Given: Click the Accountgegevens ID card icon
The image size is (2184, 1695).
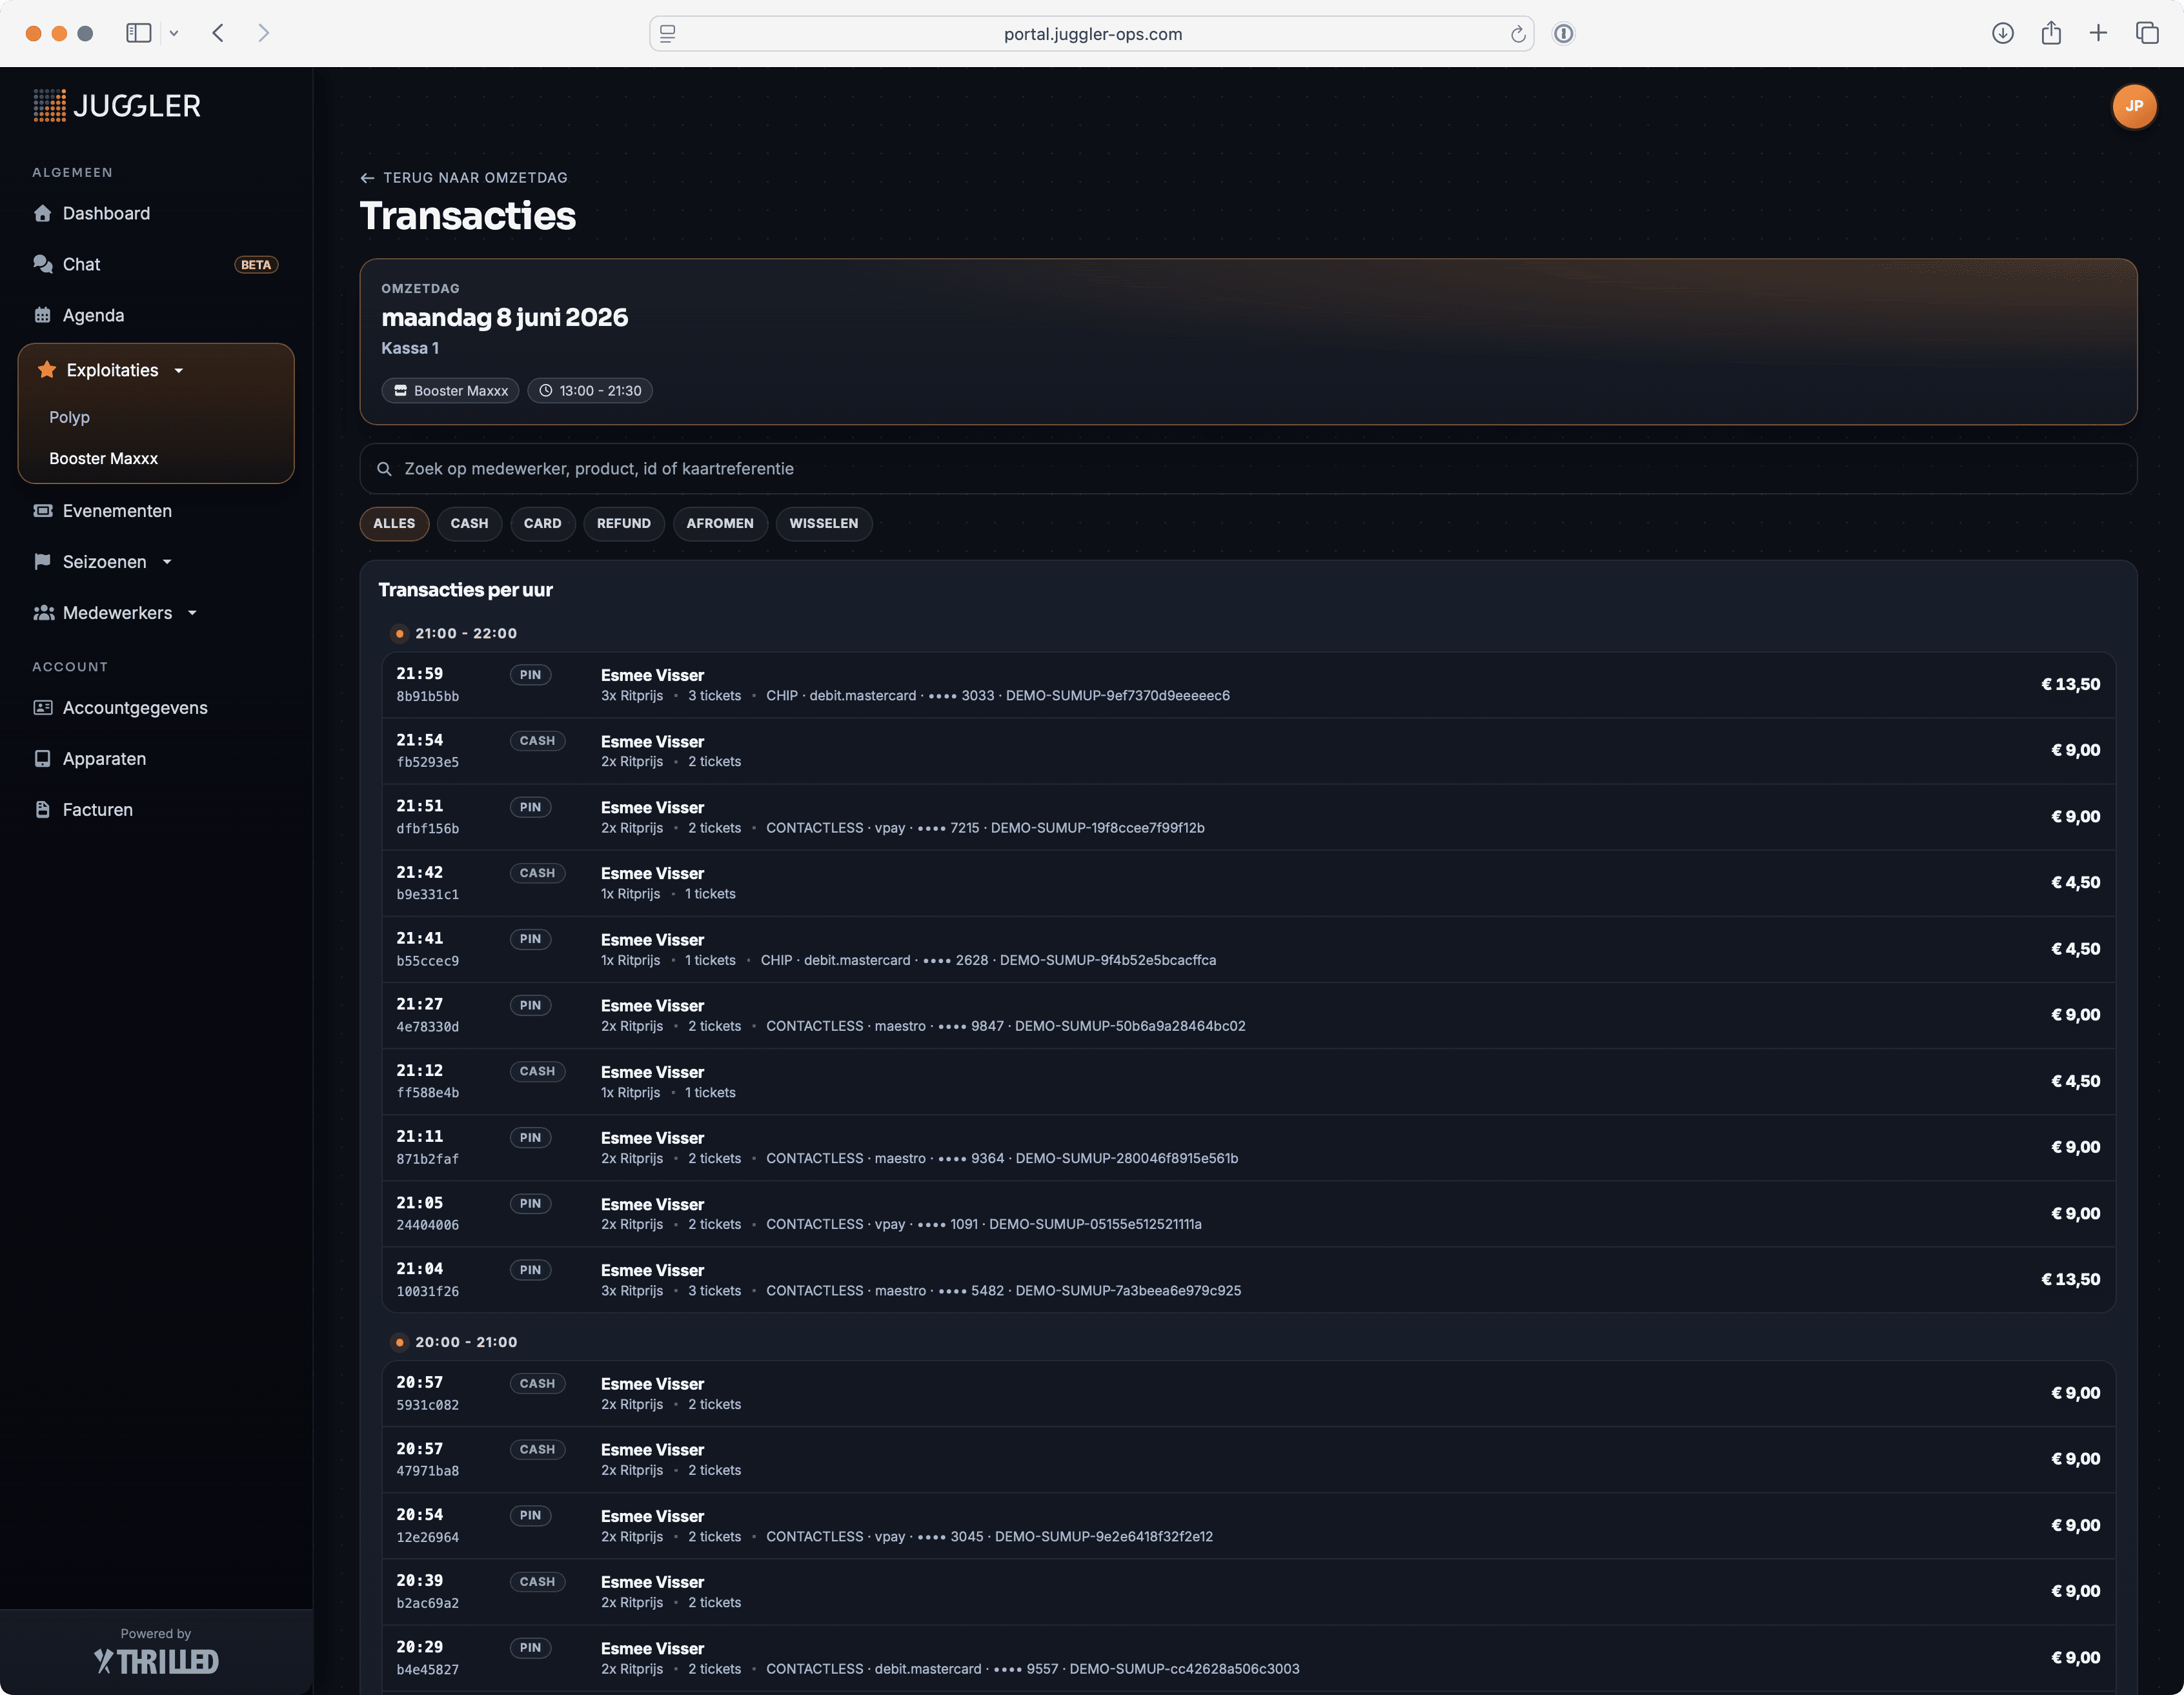Looking at the screenshot, I should pyautogui.click(x=42, y=708).
